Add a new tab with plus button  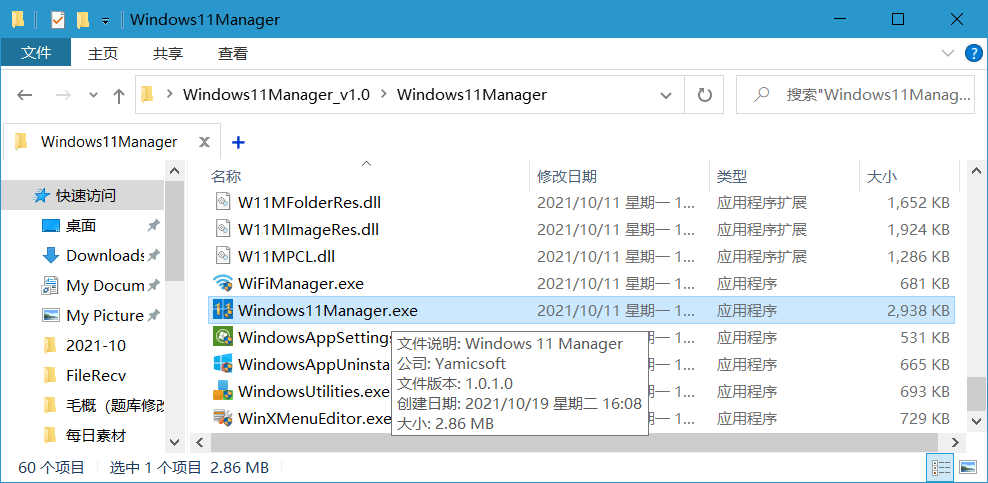point(238,142)
